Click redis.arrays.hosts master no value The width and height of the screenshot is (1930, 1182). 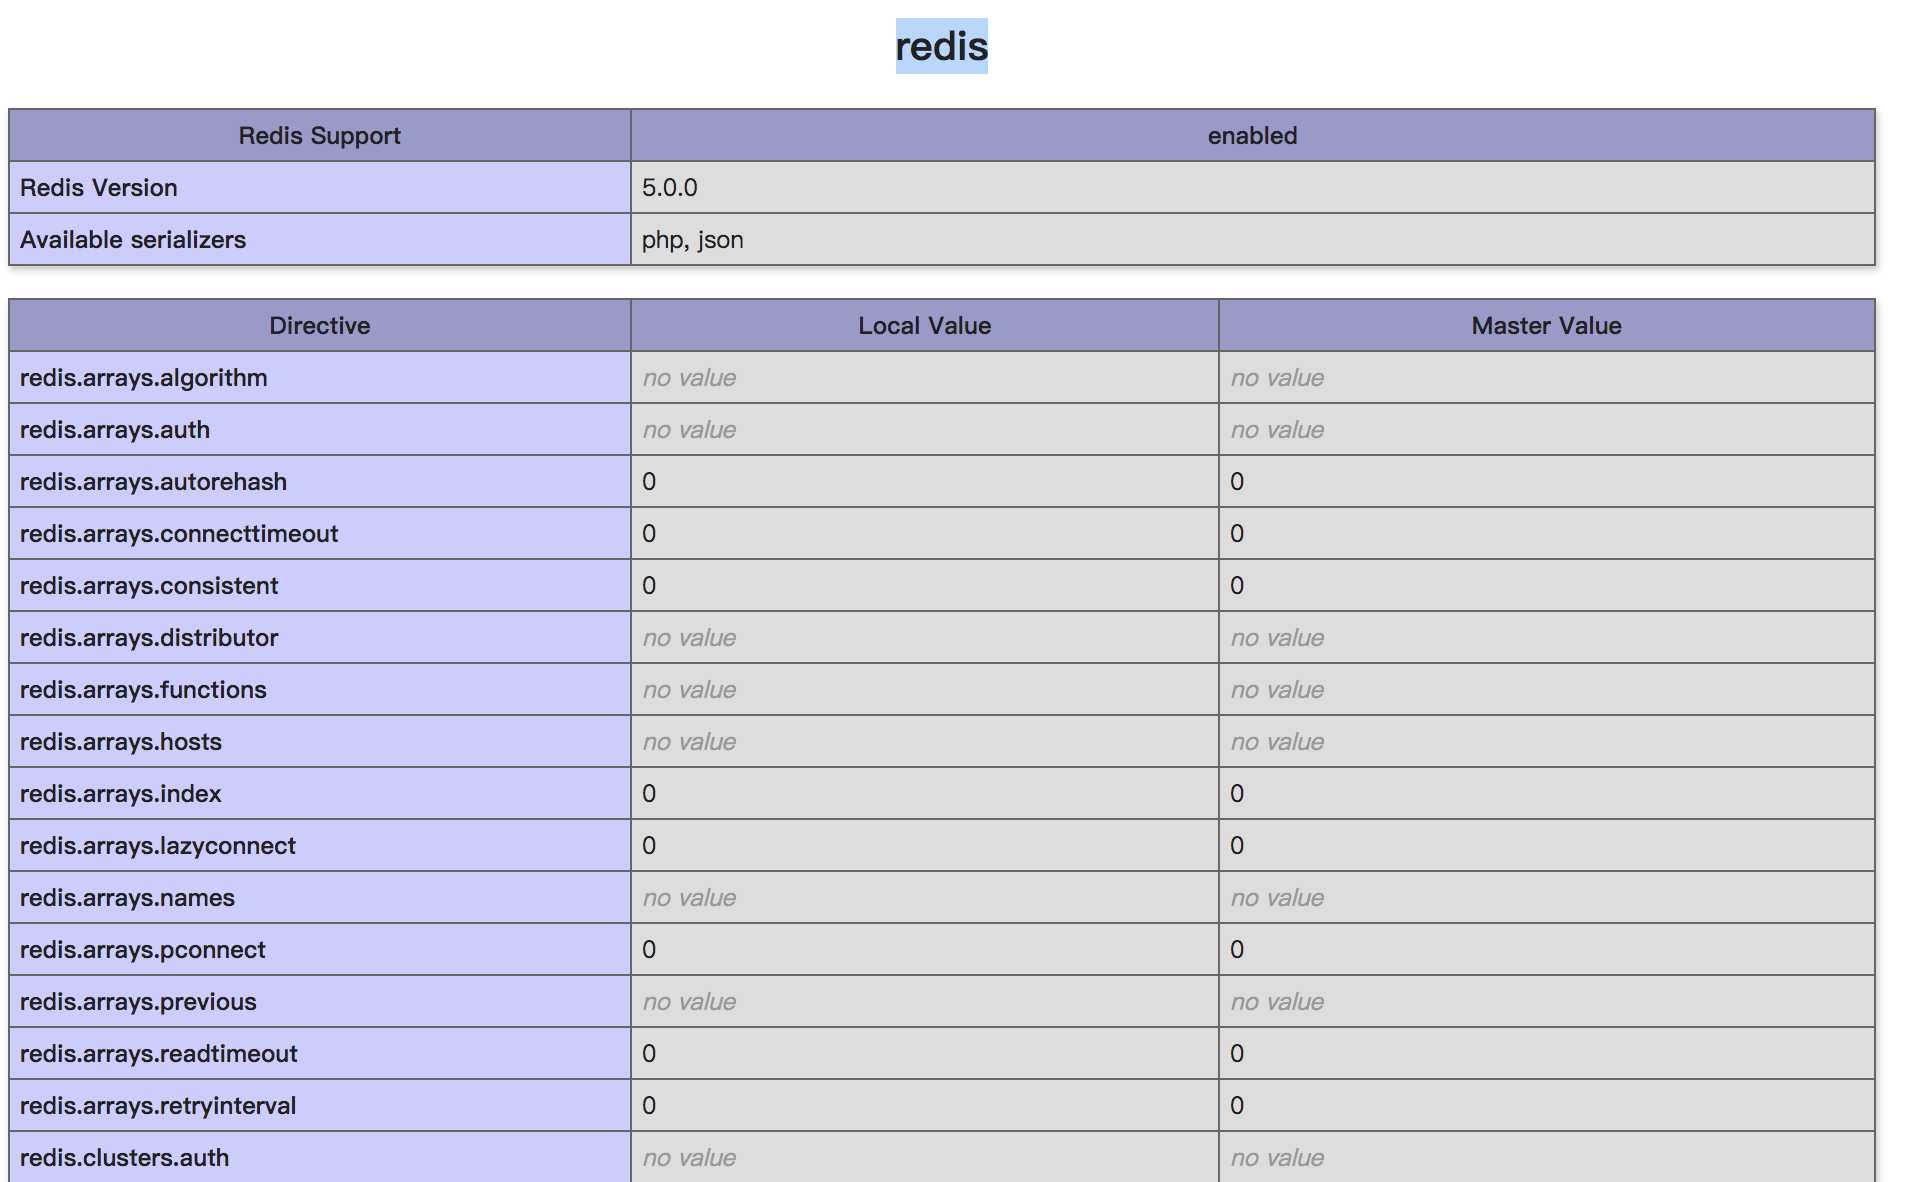coord(1276,742)
